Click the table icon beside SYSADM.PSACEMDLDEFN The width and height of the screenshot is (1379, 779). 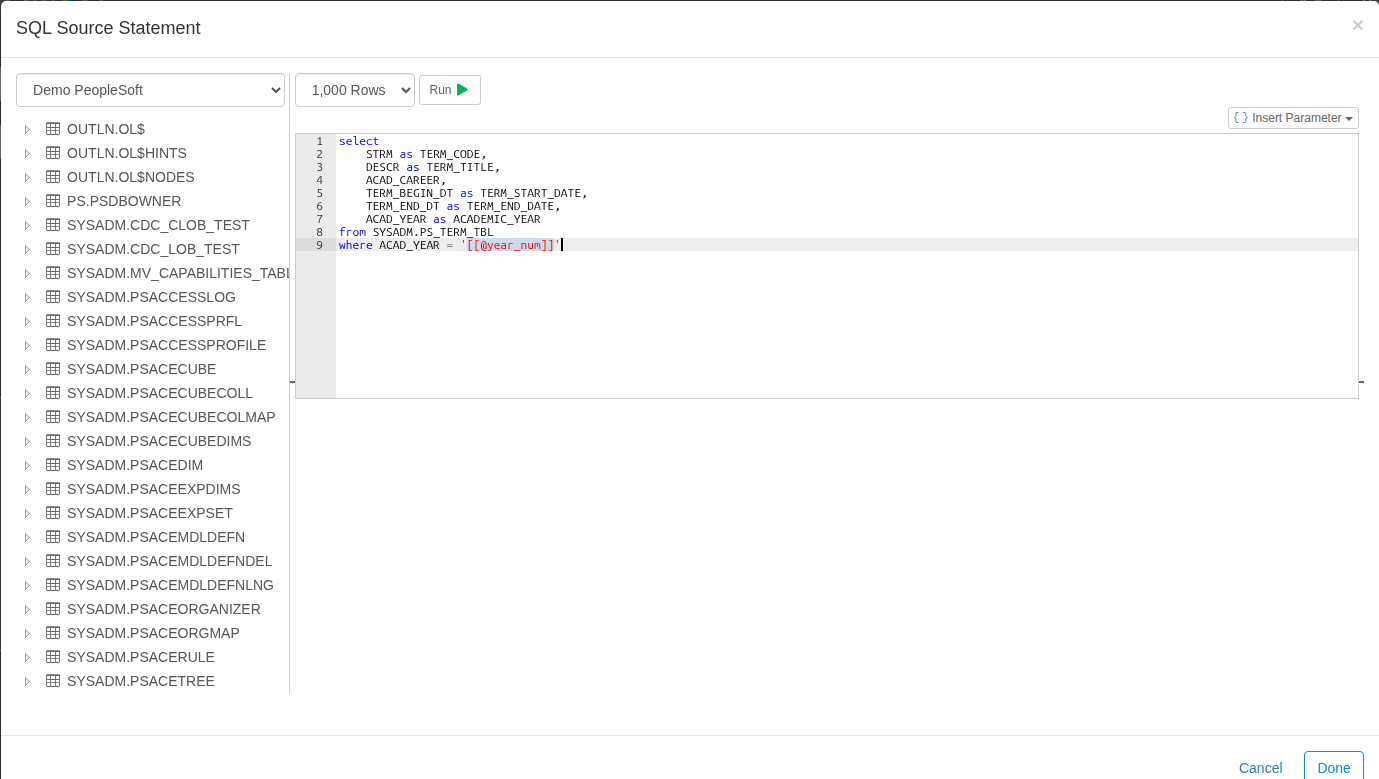click(x=53, y=537)
